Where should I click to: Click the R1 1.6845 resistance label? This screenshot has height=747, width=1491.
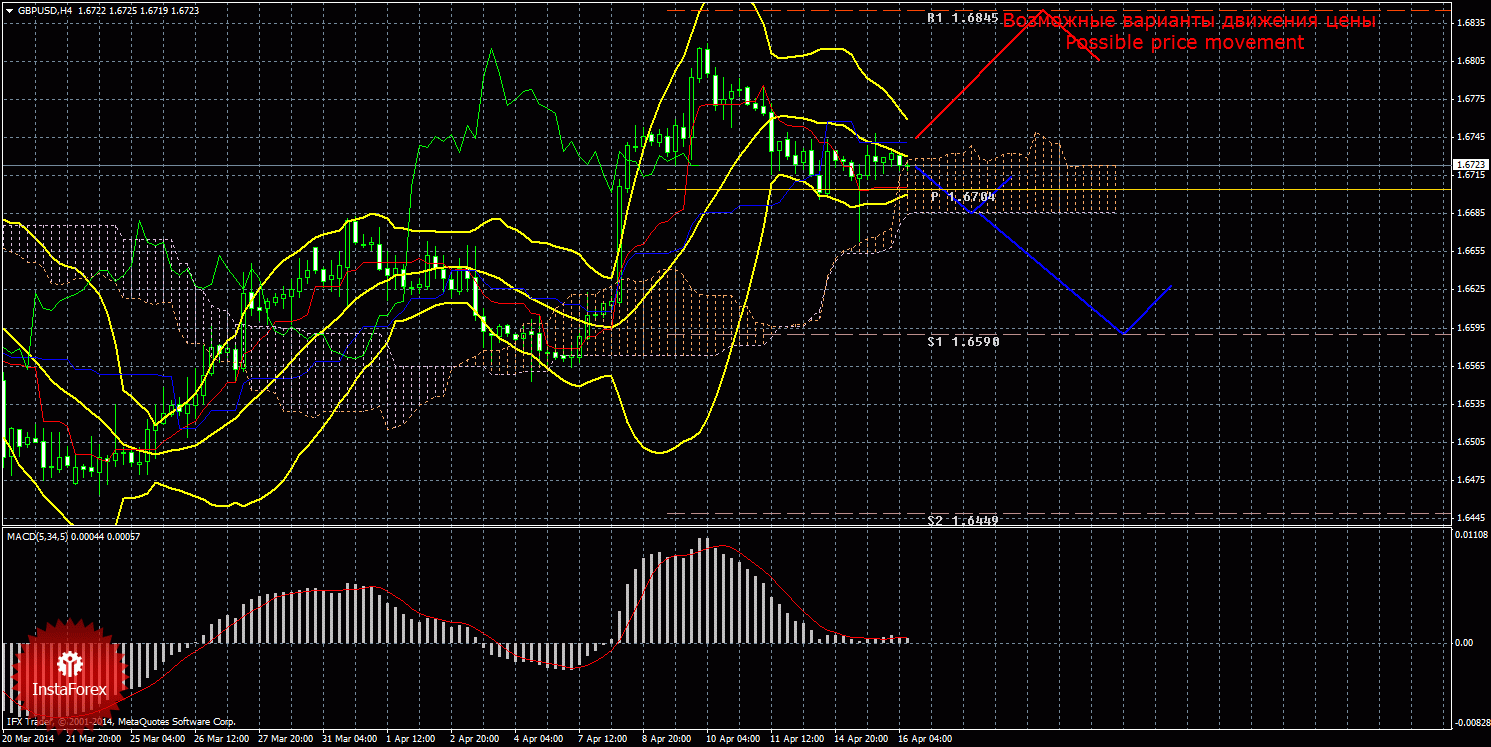point(962,18)
